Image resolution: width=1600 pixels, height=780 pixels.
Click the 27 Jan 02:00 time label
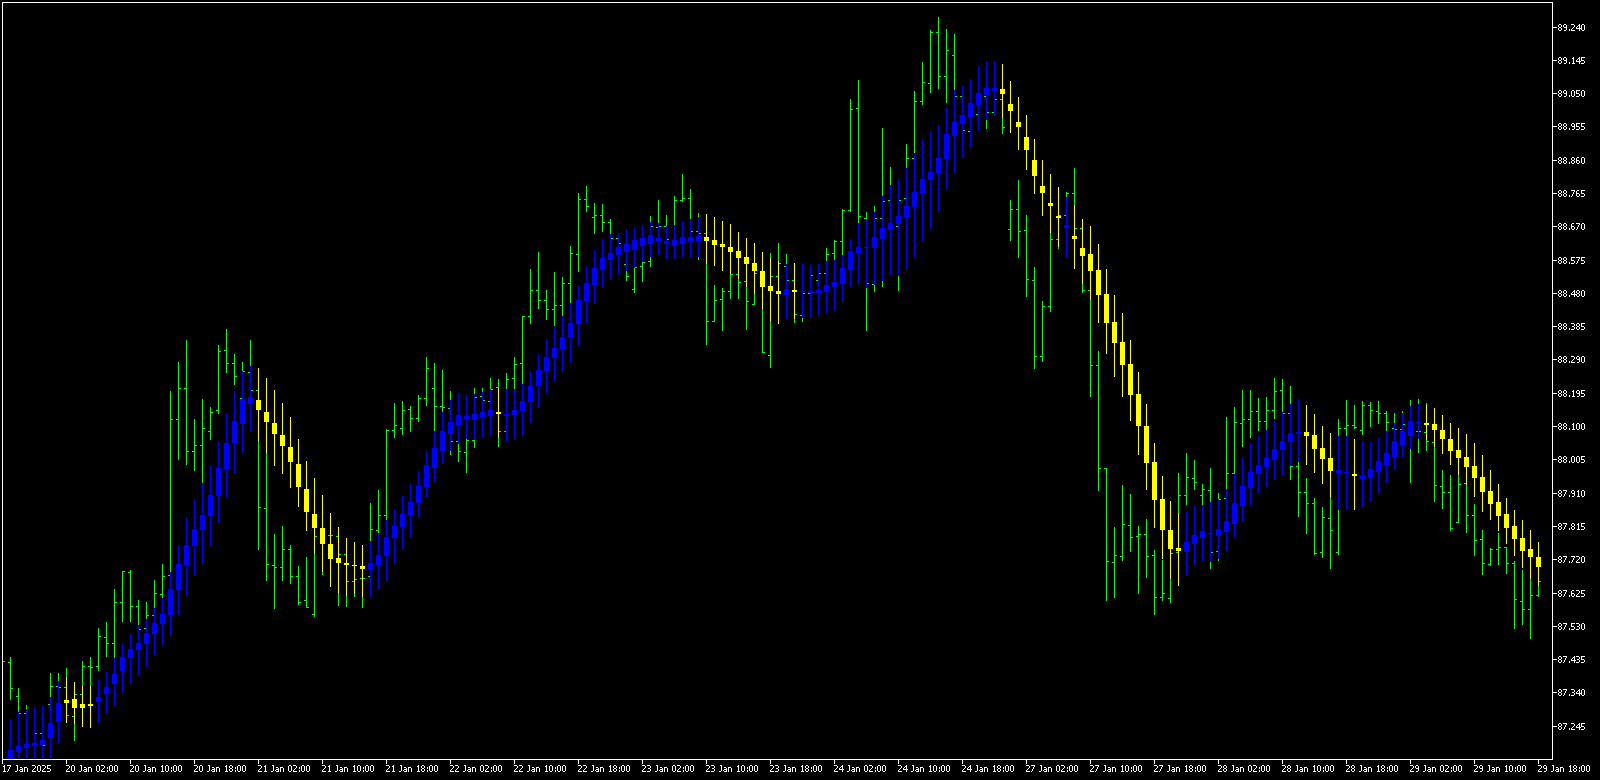click(1052, 769)
